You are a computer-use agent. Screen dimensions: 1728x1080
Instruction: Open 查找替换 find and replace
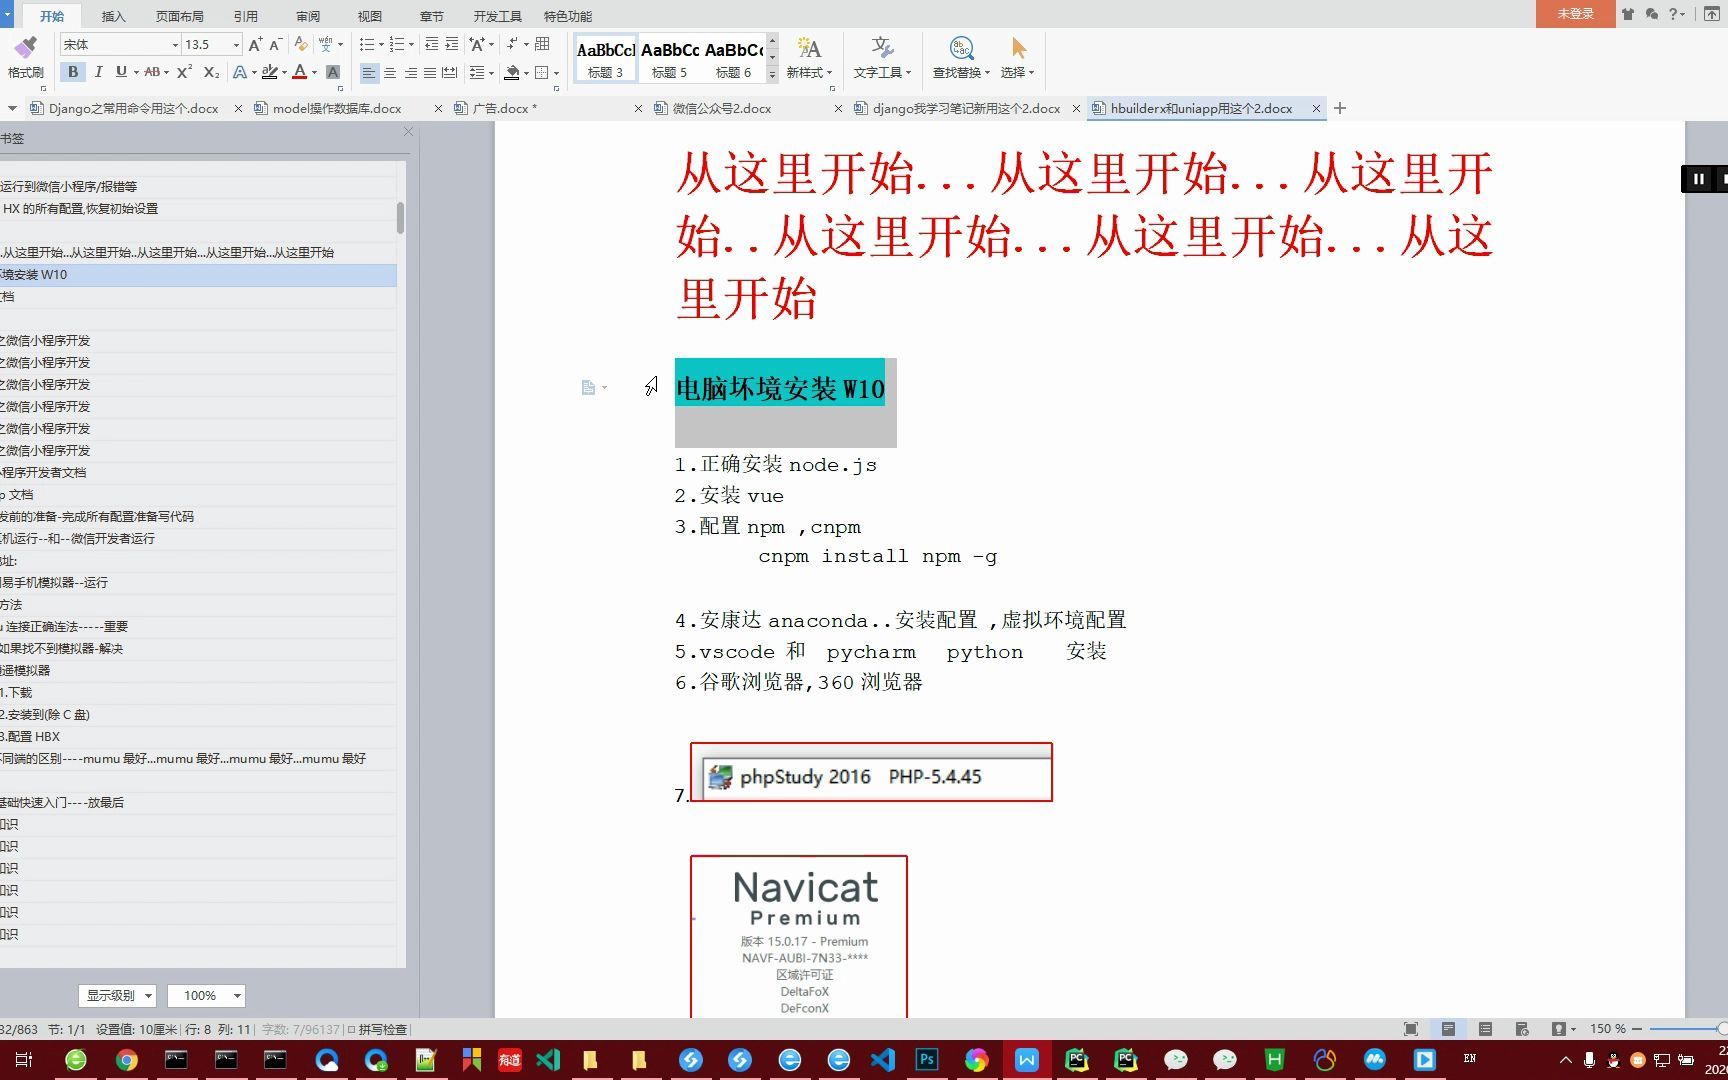(961, 58)
